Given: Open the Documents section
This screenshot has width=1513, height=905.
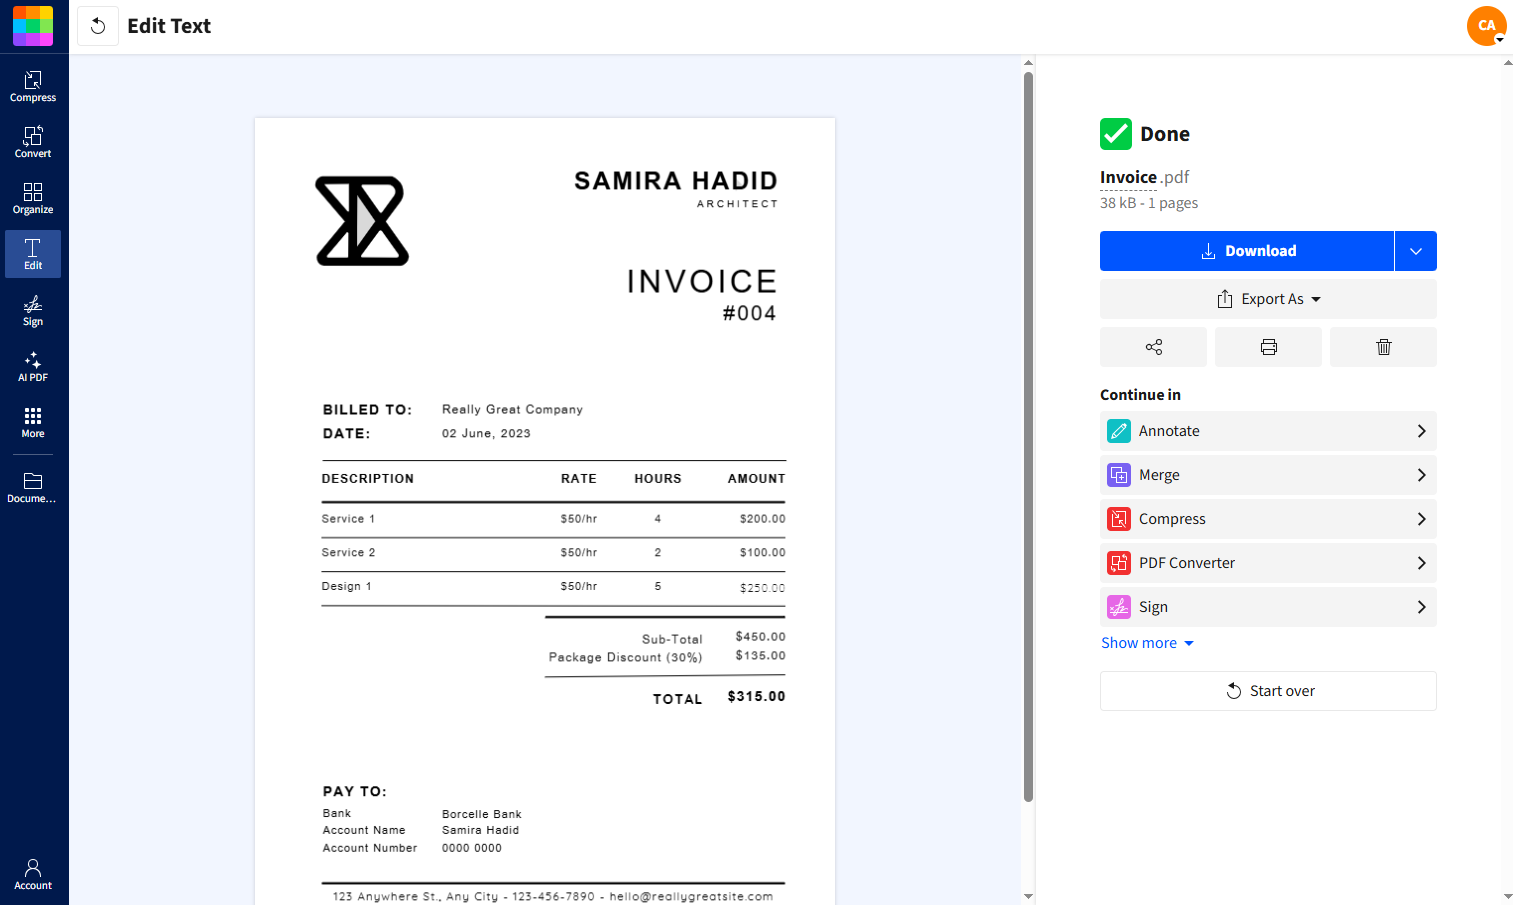Looking at the screenshot, I should [33, 487].
